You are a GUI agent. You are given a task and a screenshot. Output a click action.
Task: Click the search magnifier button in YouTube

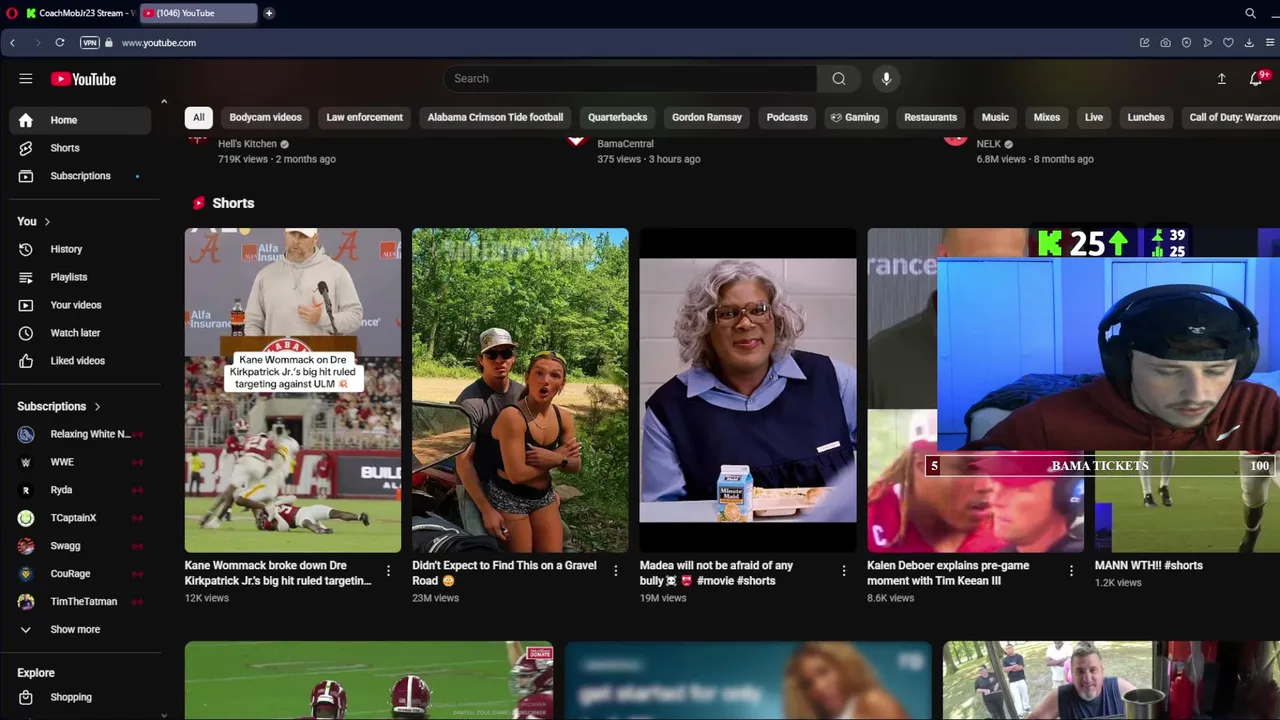(x=838, y=79)
